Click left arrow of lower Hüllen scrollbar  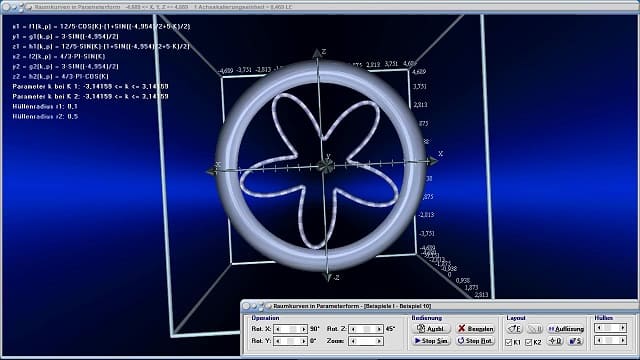click(599, 340)
